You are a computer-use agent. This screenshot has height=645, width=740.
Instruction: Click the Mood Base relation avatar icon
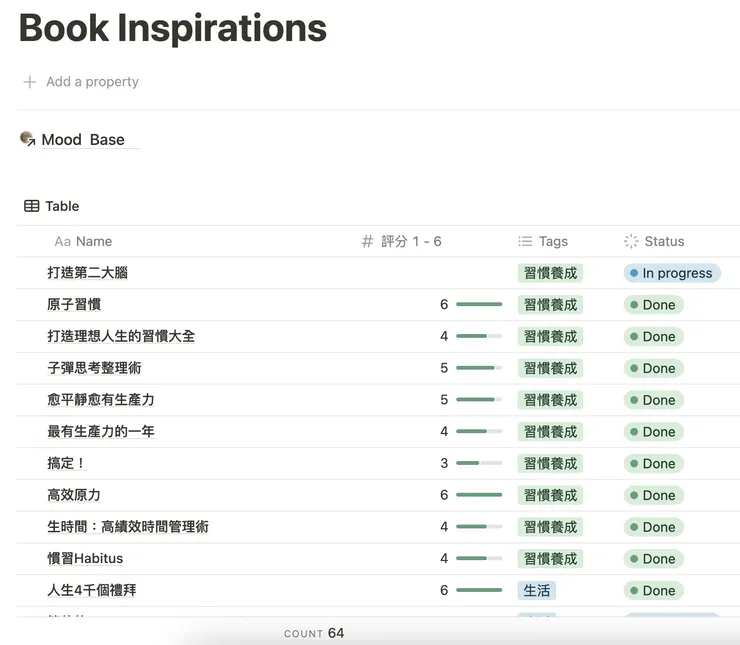(x=27, y=139)
